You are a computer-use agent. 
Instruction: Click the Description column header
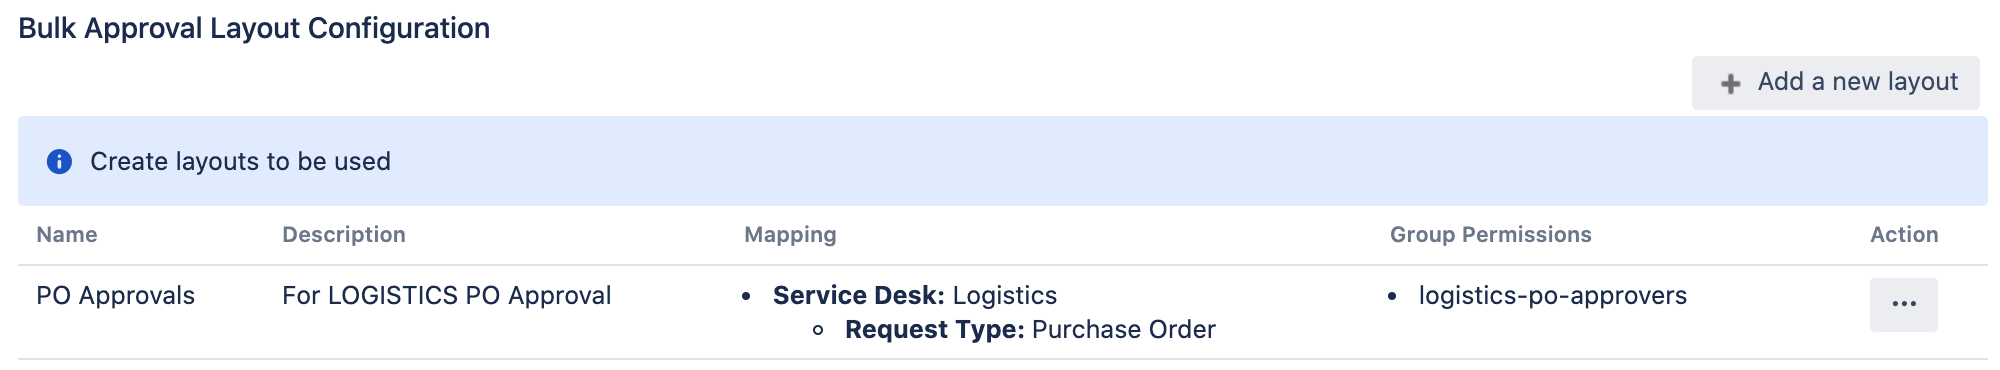coord(344,234)
